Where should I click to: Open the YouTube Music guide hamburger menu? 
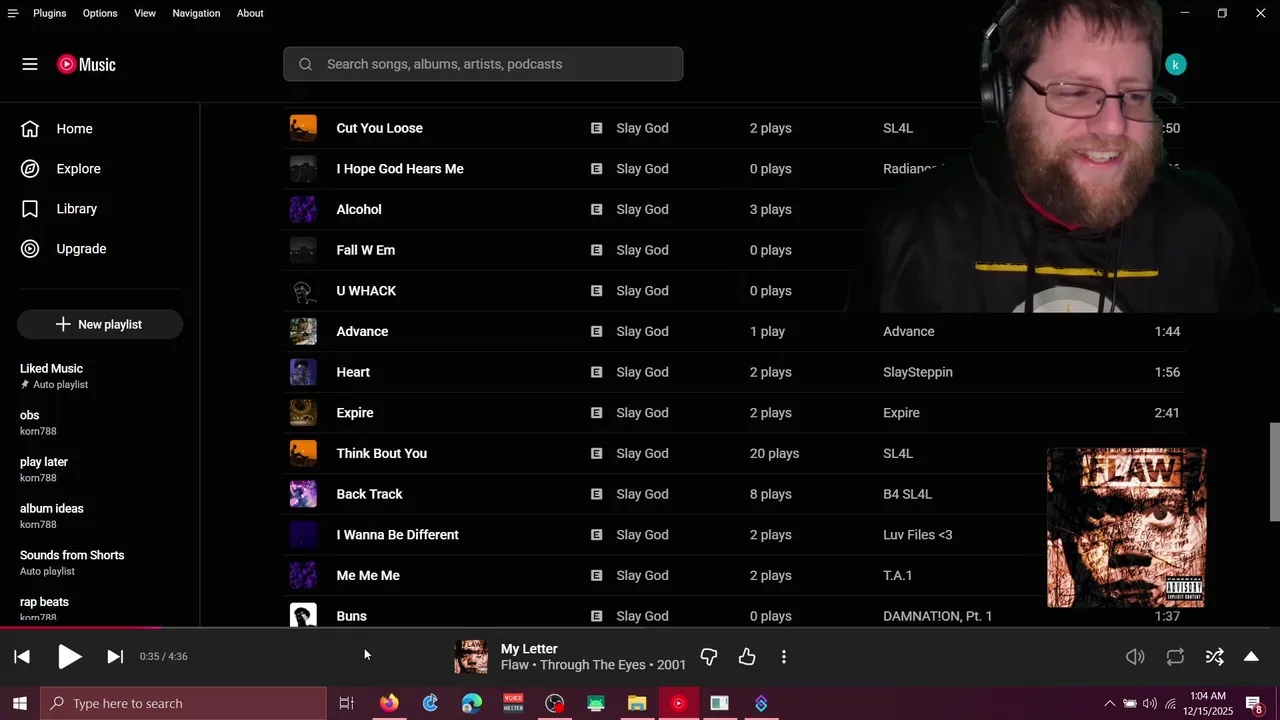tap(30, 64)
